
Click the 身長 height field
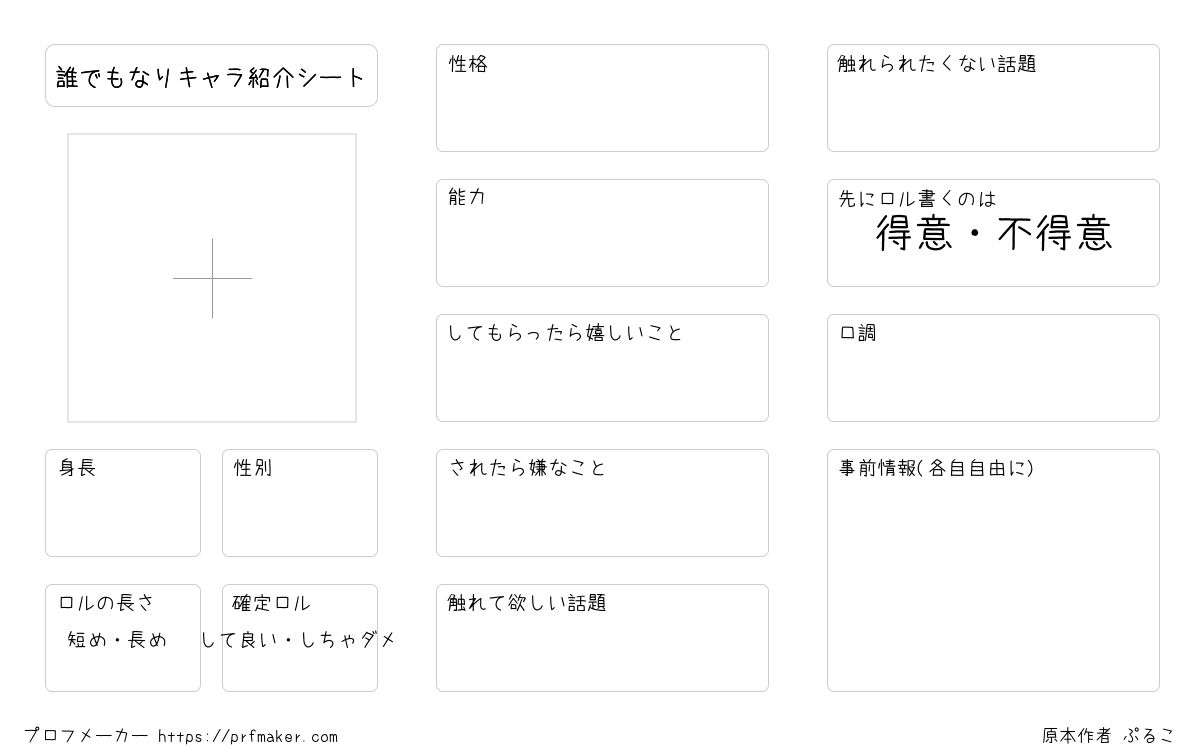click(123, 503)
